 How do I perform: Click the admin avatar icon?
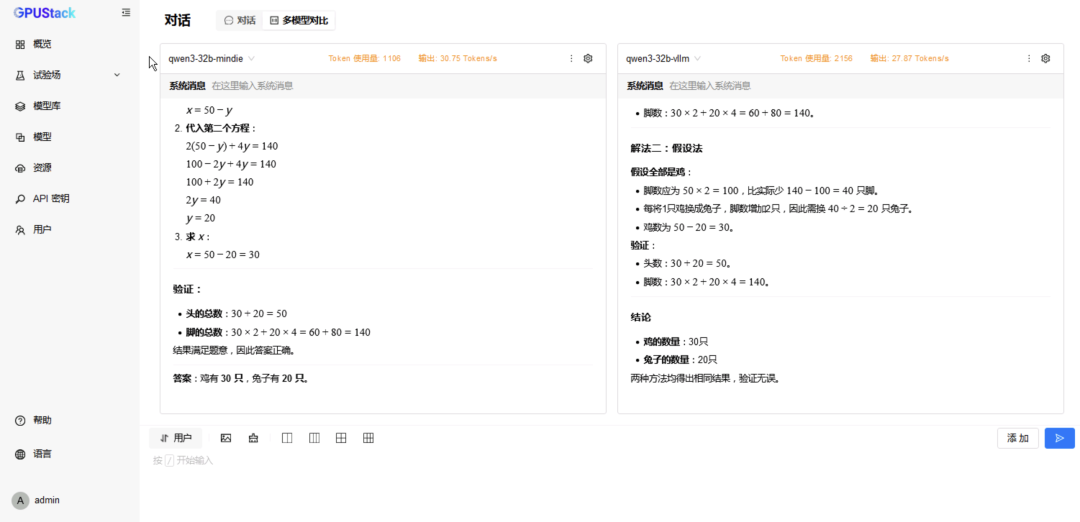click(x=20, y=501)
